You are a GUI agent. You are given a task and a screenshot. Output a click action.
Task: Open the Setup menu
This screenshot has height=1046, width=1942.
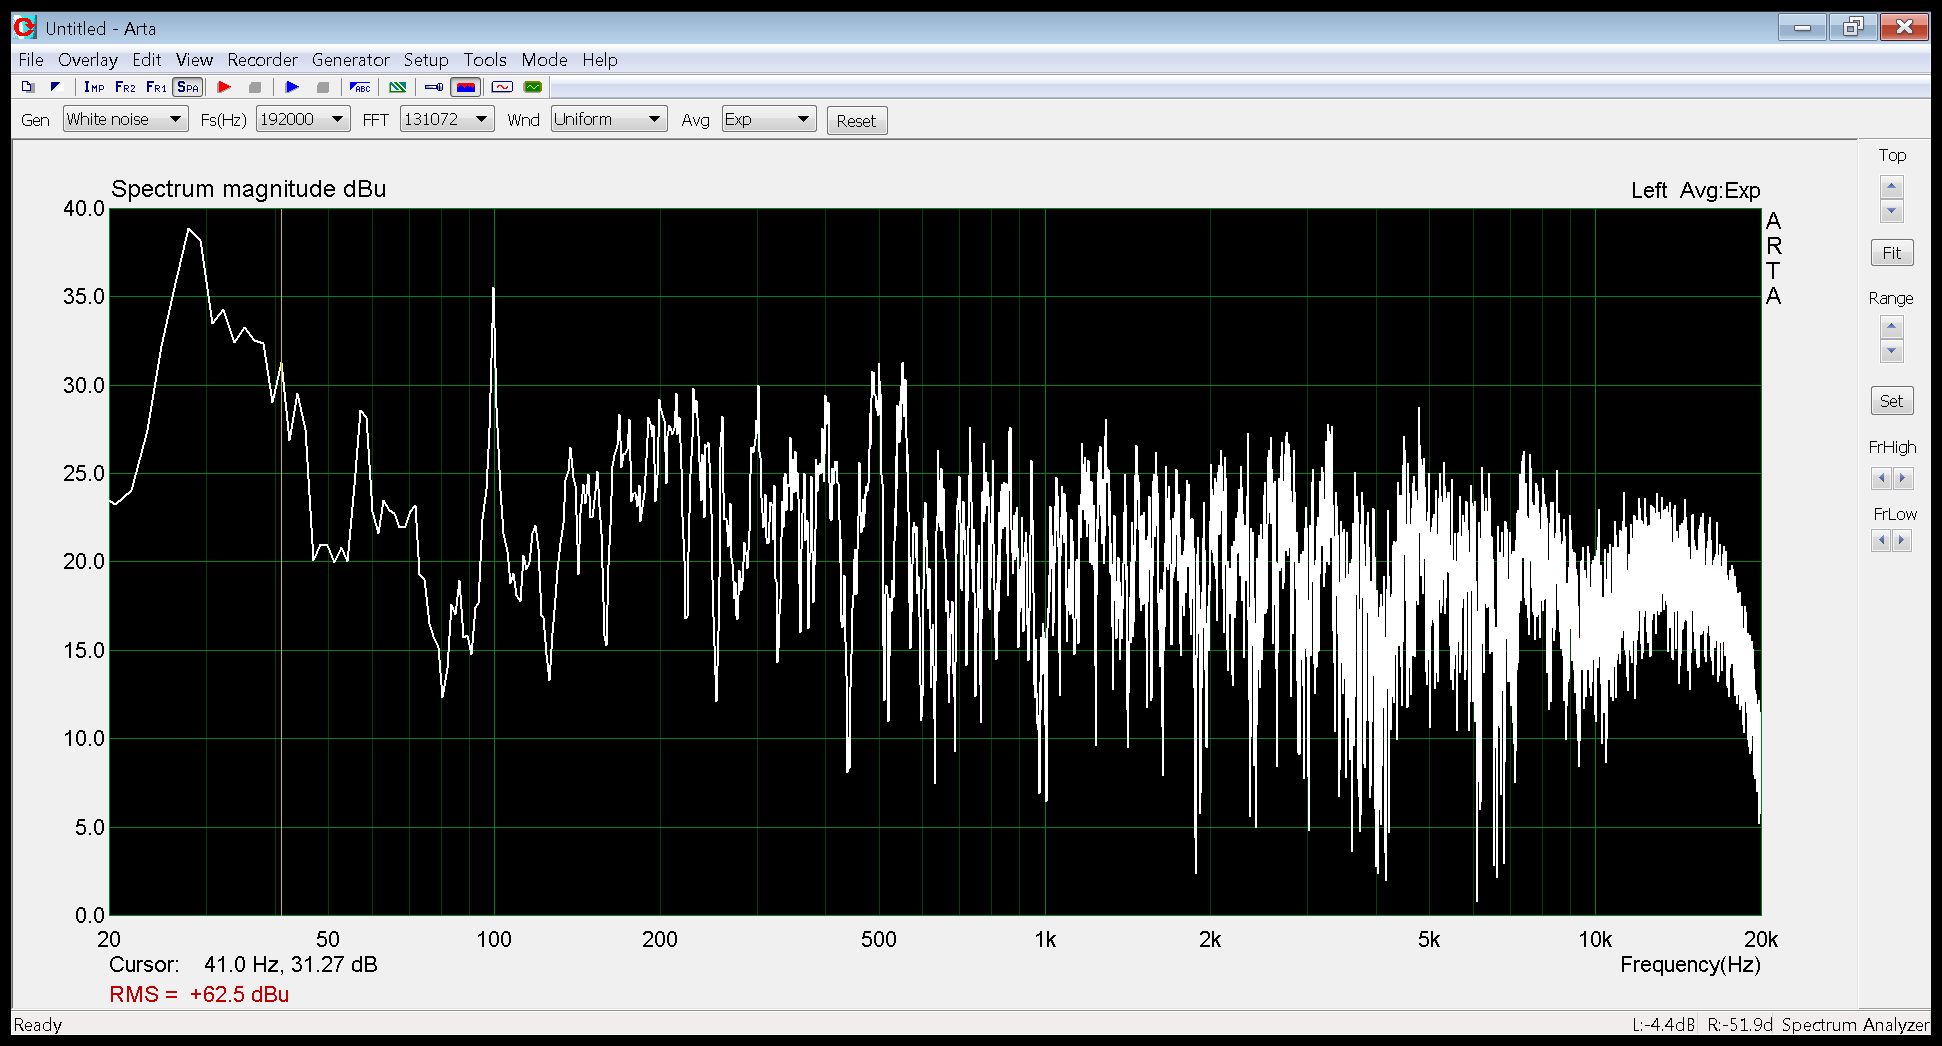coord(426,60)
